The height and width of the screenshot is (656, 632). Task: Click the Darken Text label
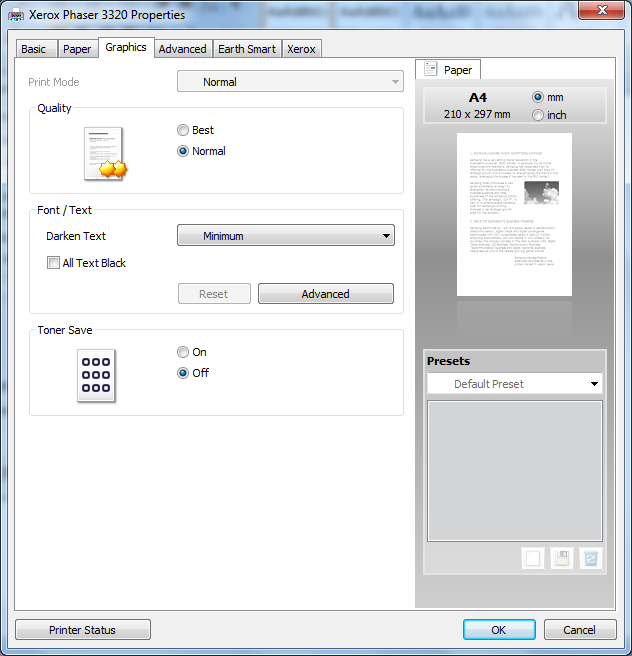tap(76, 236)
